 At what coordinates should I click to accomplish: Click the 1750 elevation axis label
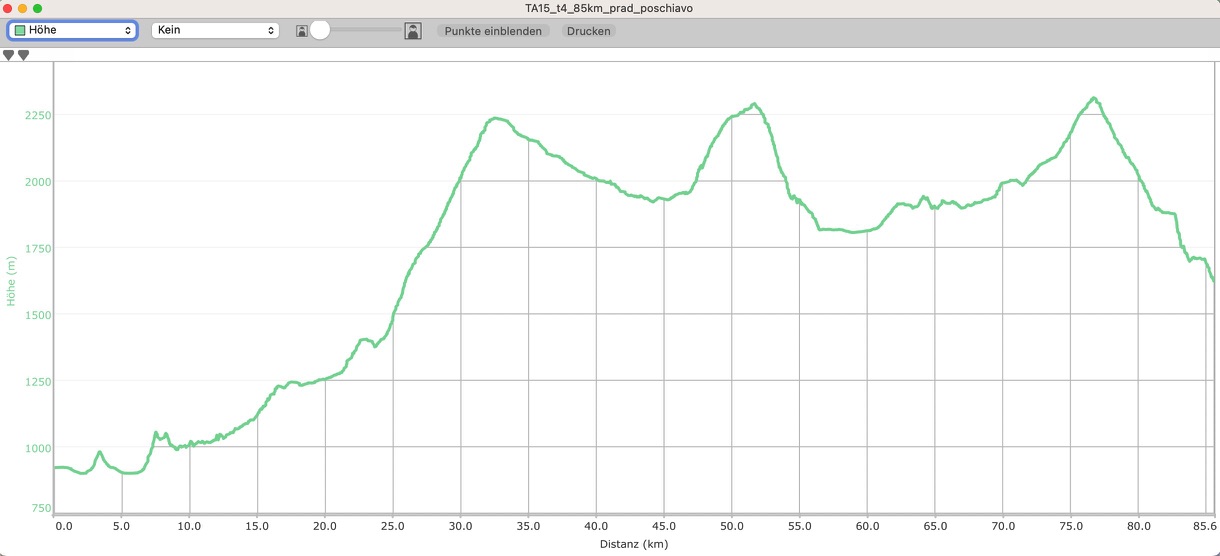coord(37,248)
